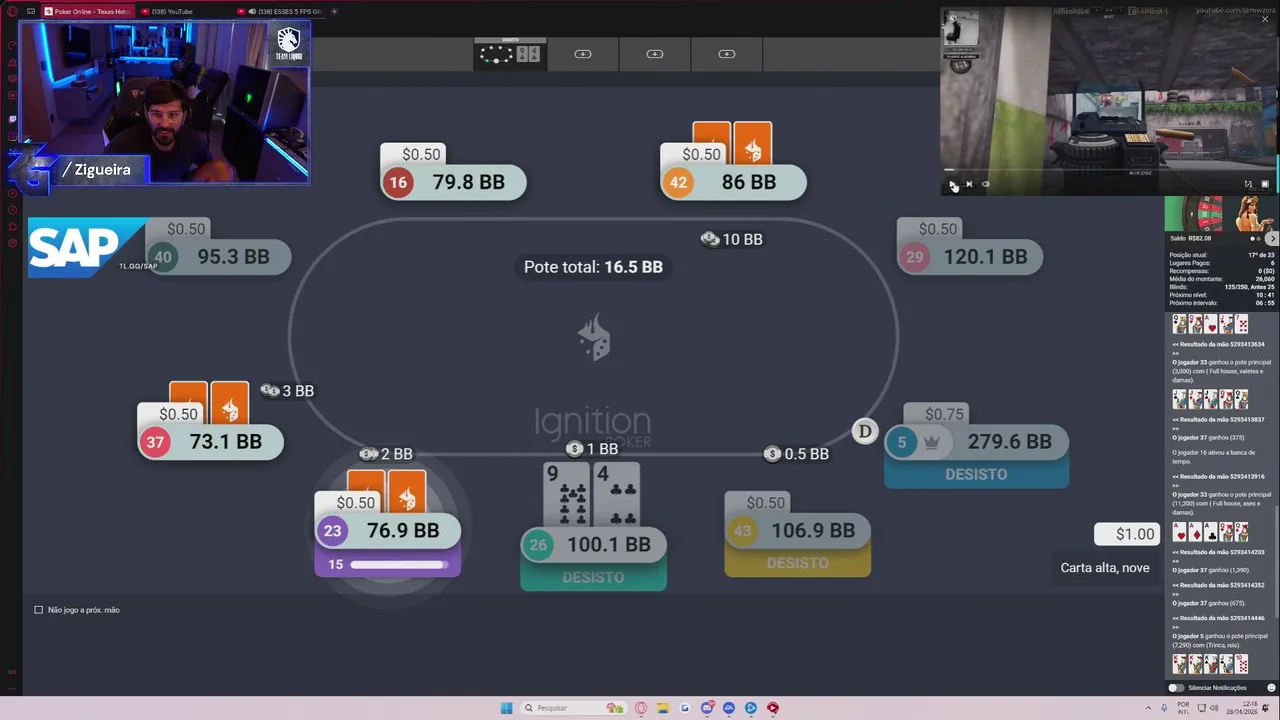This screenshot has height=720, width=1280.
Task: Select the second promo carousel dot
Action: [x=1259, y=239]
